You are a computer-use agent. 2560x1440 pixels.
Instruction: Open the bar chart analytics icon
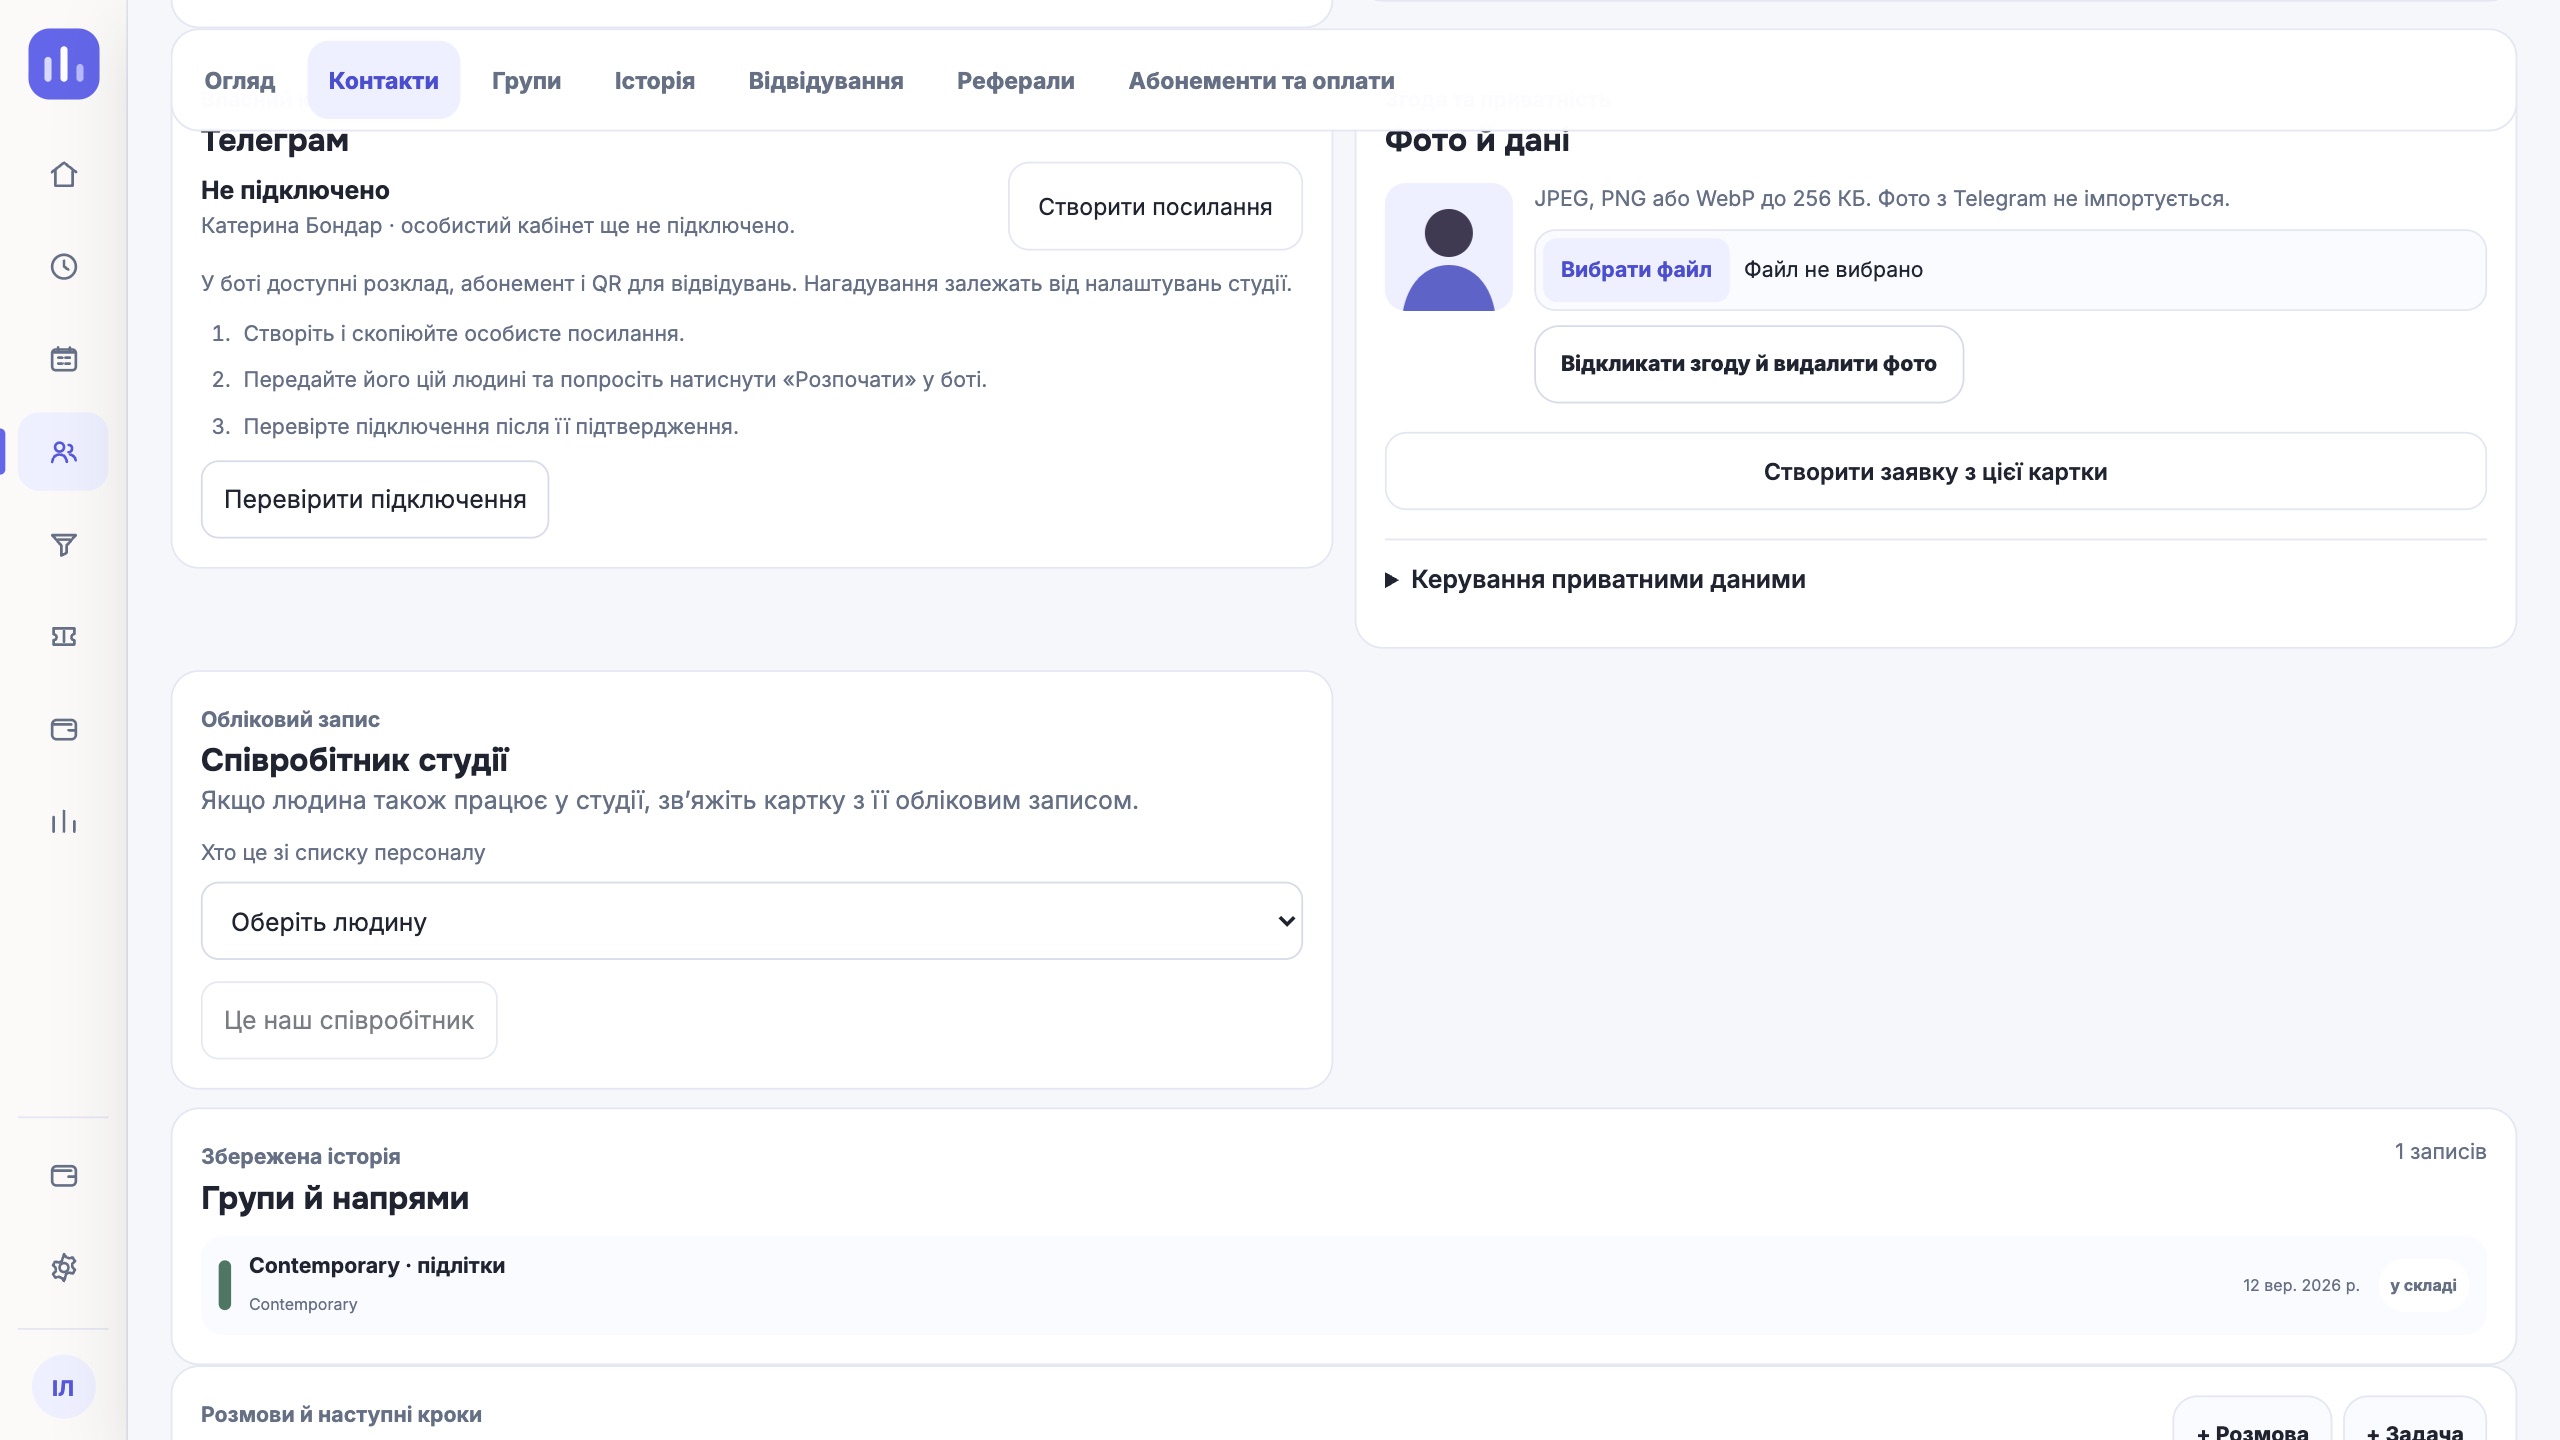(x=64, y=822)
